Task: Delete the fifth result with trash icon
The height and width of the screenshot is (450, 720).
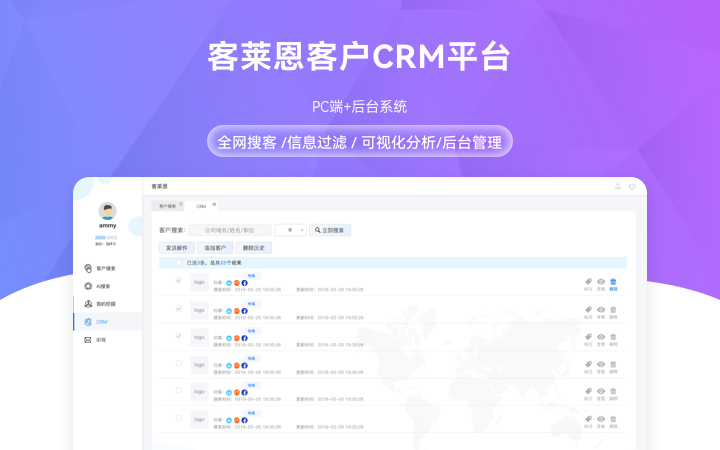Action: (x=613, y=391)
